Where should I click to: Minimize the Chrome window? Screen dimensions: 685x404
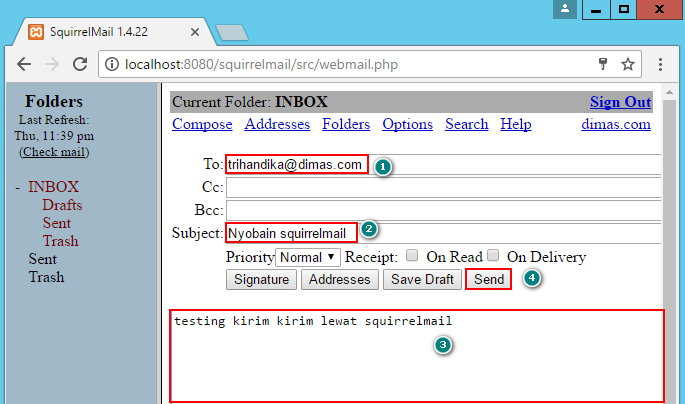596,9
